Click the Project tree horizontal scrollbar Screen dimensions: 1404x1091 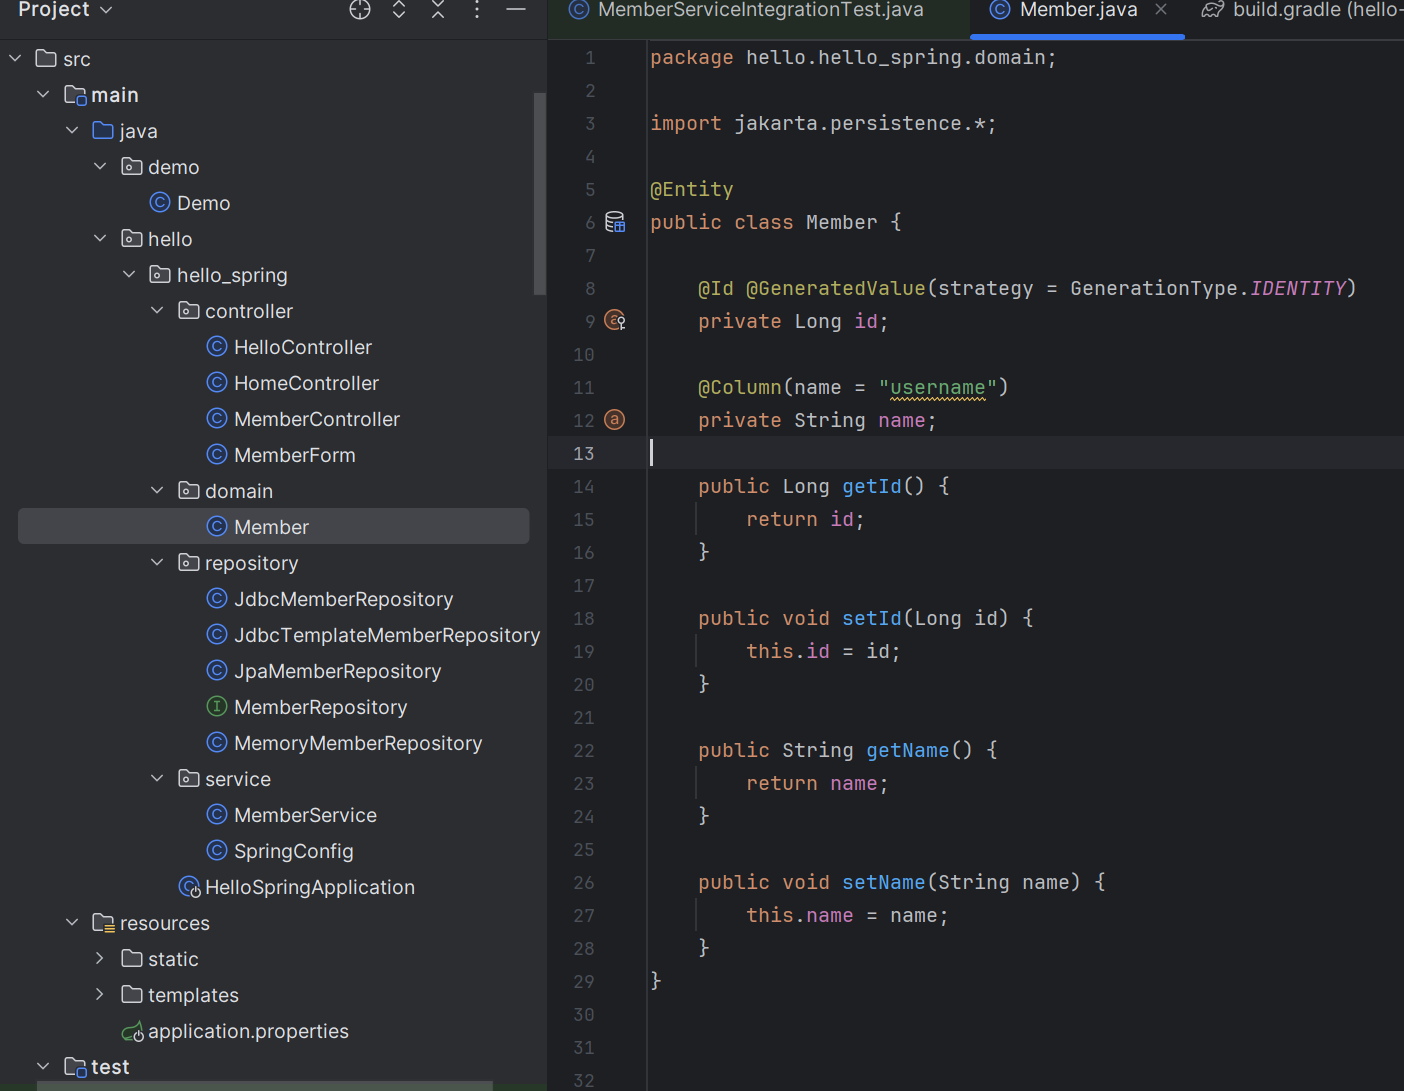coord(265,1086)
